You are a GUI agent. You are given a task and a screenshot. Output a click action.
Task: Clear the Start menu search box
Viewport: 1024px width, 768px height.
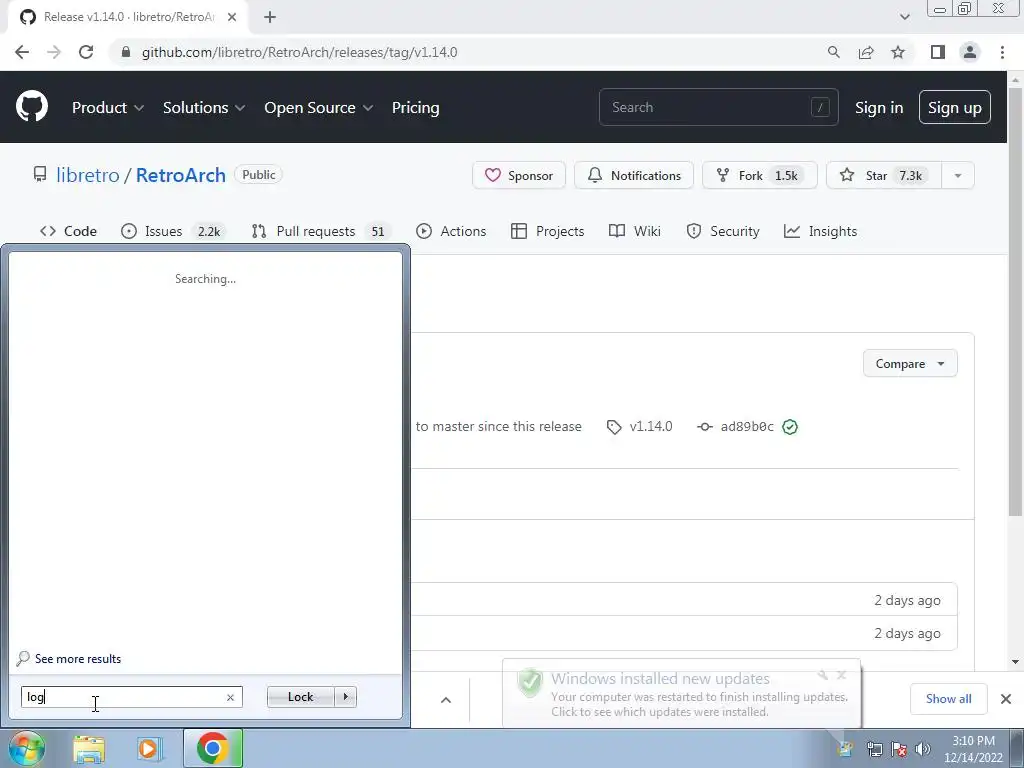[x=230, y=697]
